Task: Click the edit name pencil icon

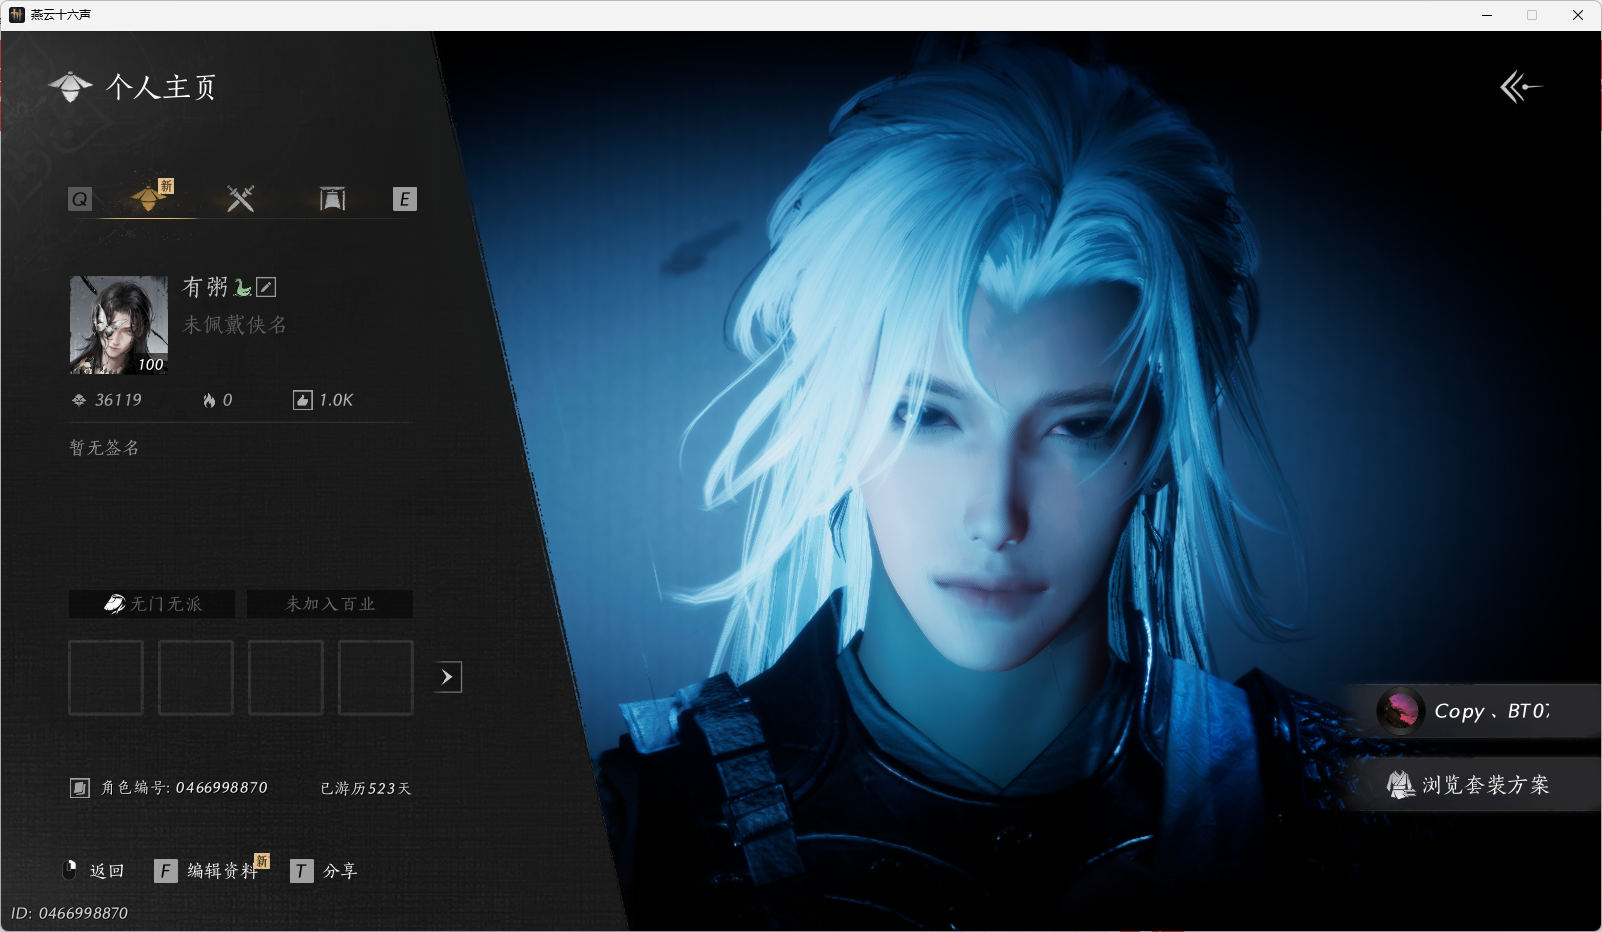Action: [266, 287]
